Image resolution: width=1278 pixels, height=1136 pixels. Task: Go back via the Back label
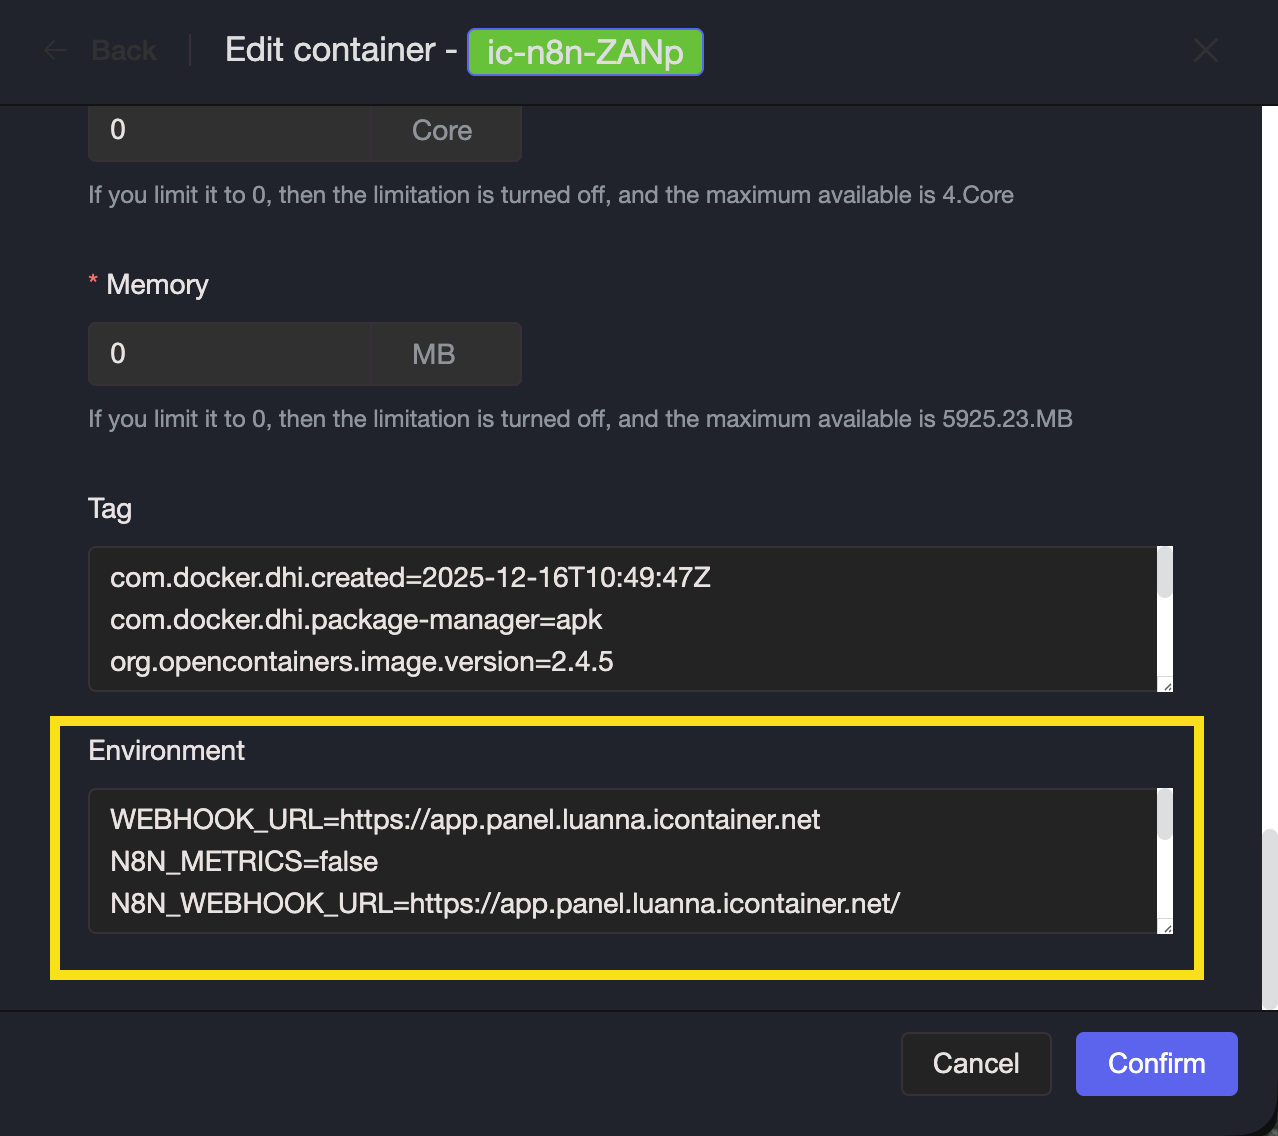point(124,50)
